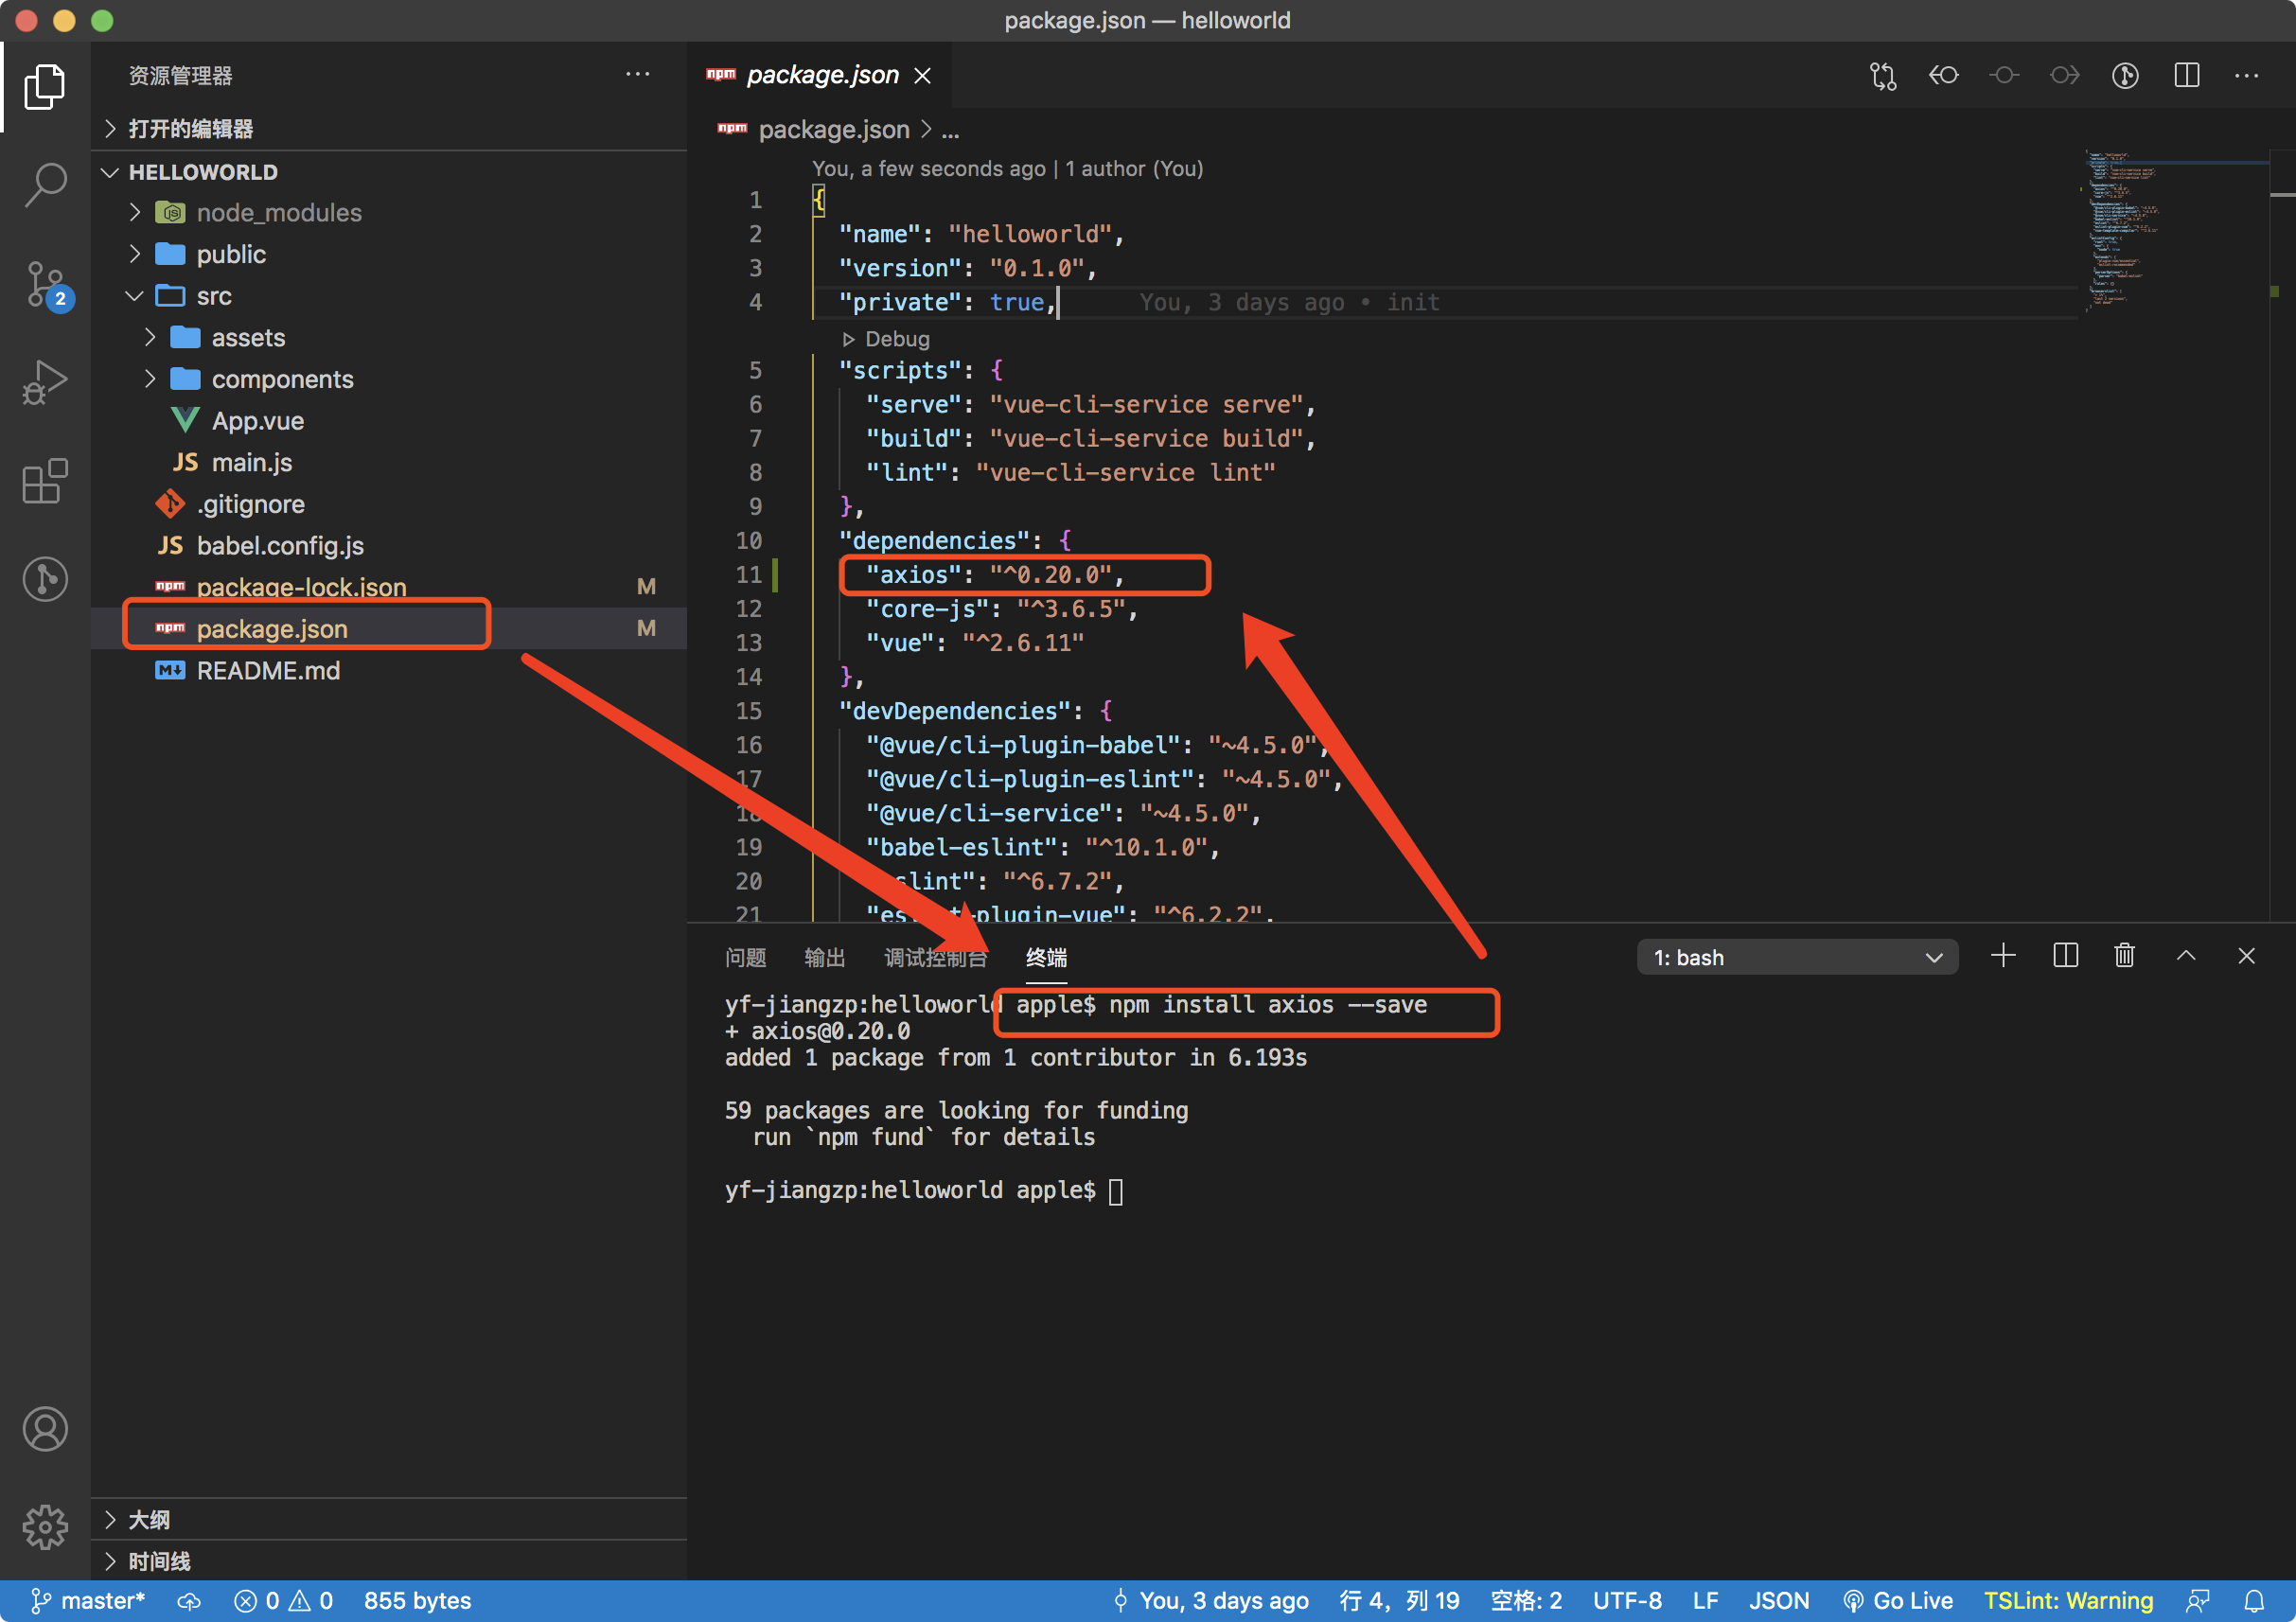Screen dimensions: 2296x1622
Task: Open the Manage gear icon
Action: (45, 1527)
